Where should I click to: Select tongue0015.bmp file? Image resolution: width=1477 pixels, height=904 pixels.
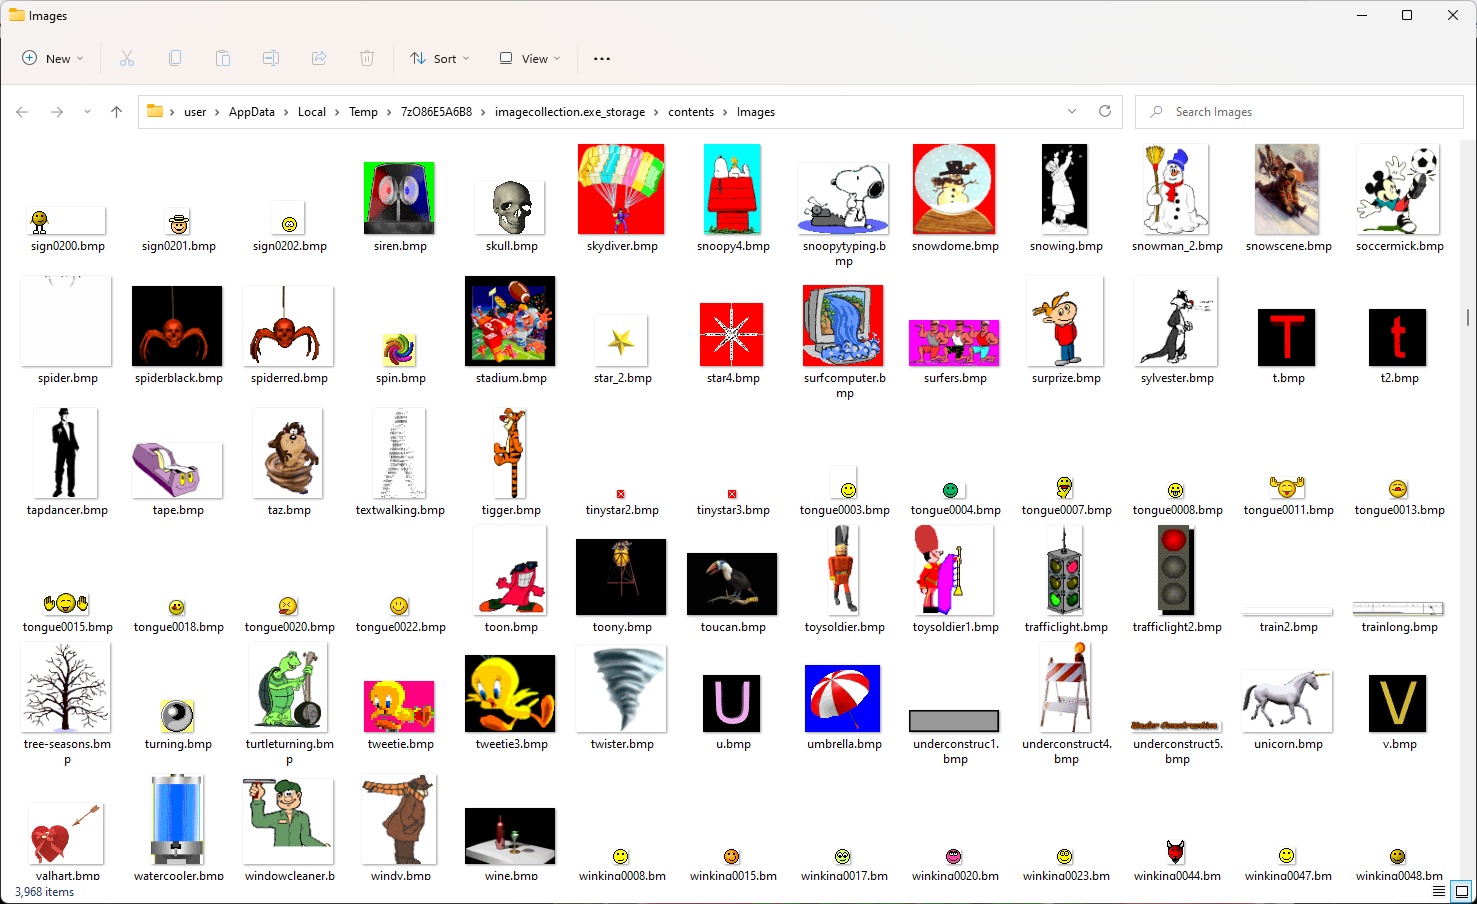point(66,603)
